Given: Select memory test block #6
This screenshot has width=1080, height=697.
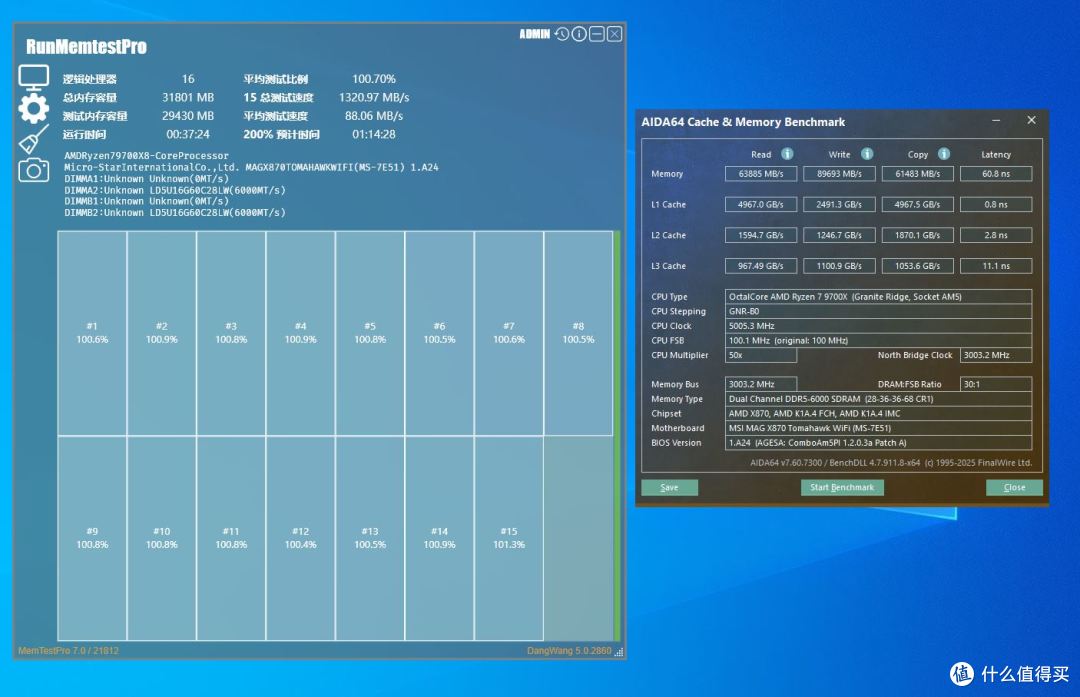Looking at the screenshot, I should click(439, 333).
